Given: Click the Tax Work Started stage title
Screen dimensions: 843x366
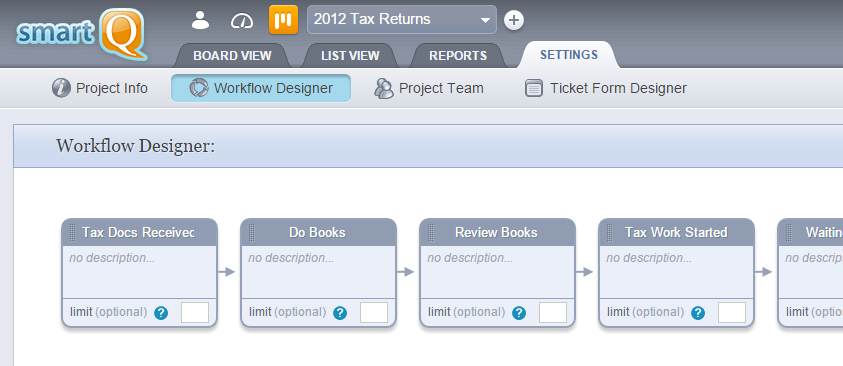Looking at the screenshot, I should 676,233.
